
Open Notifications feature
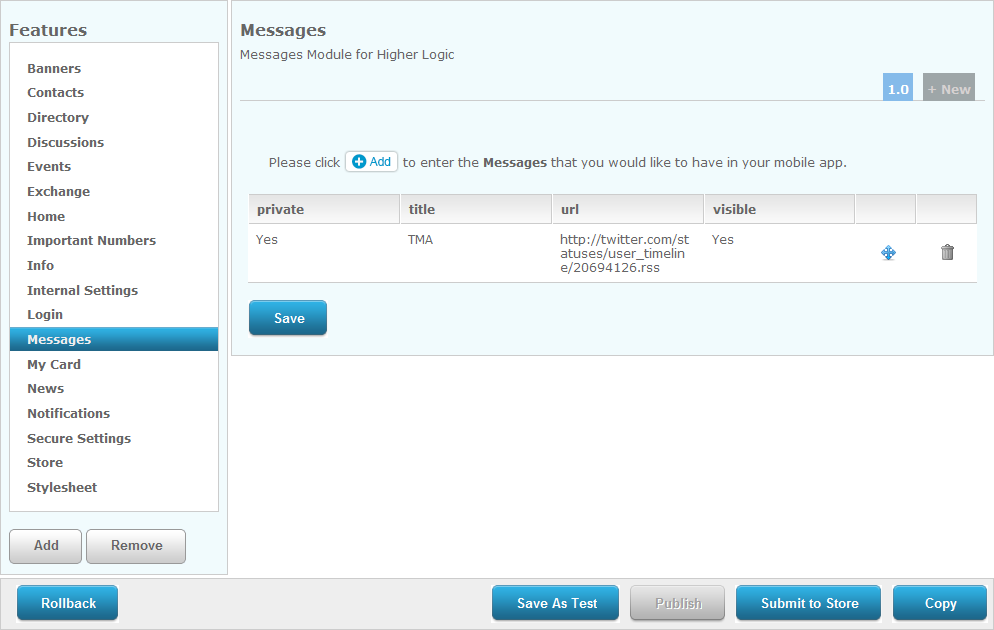(x=68, y=414)
